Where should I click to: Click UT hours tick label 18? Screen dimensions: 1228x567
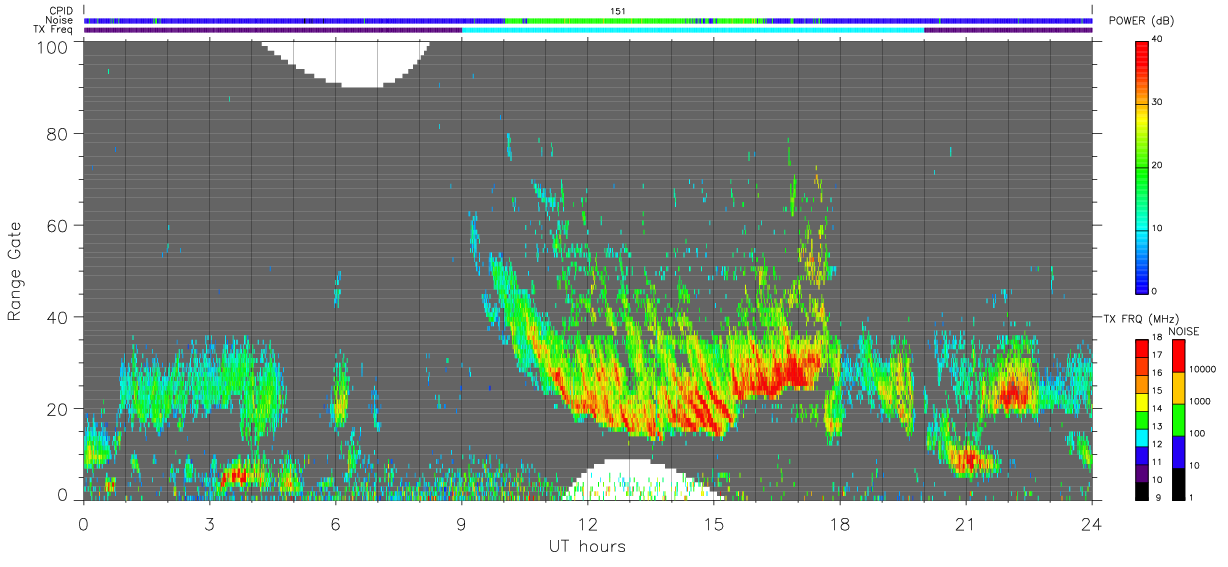pyautogui.click(x=839, y=522)
